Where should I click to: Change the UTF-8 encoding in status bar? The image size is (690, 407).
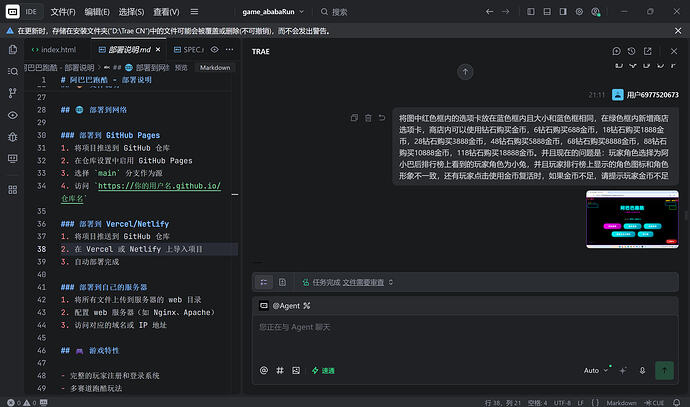[562, 403]
